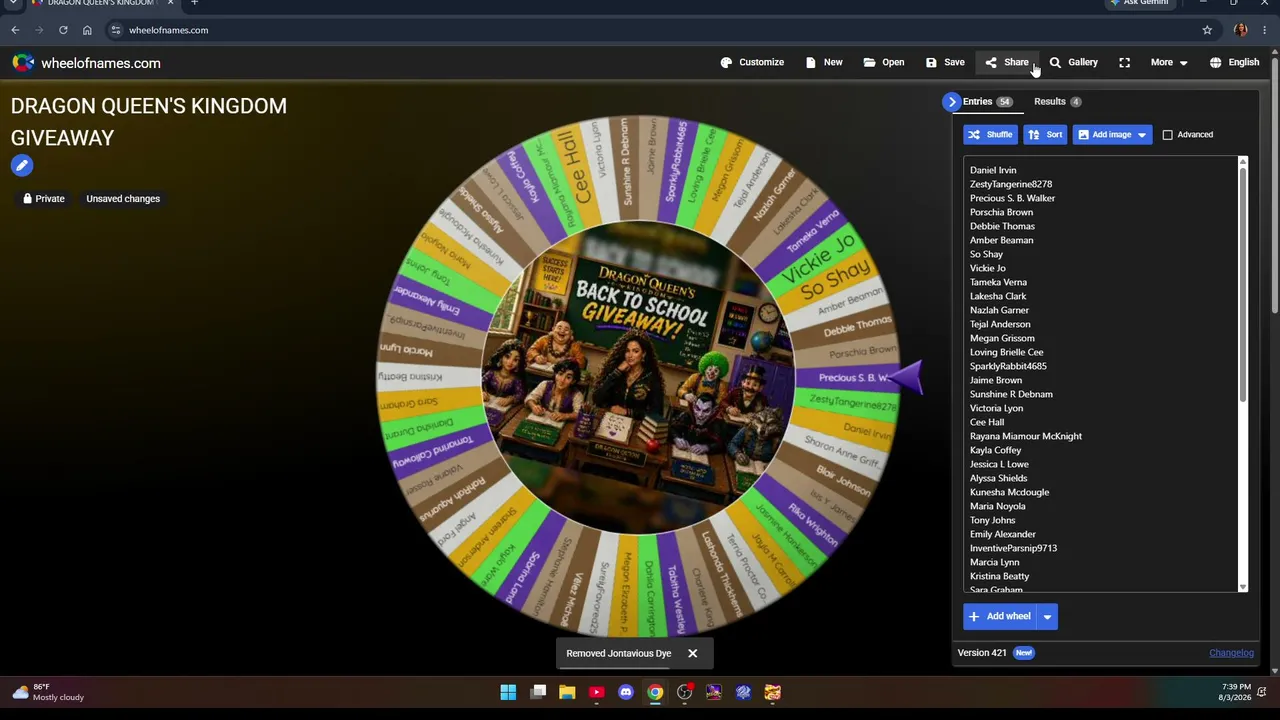
Task: Click the entry 'Precious S. B. Walker'
Action: click(1012, 198)
